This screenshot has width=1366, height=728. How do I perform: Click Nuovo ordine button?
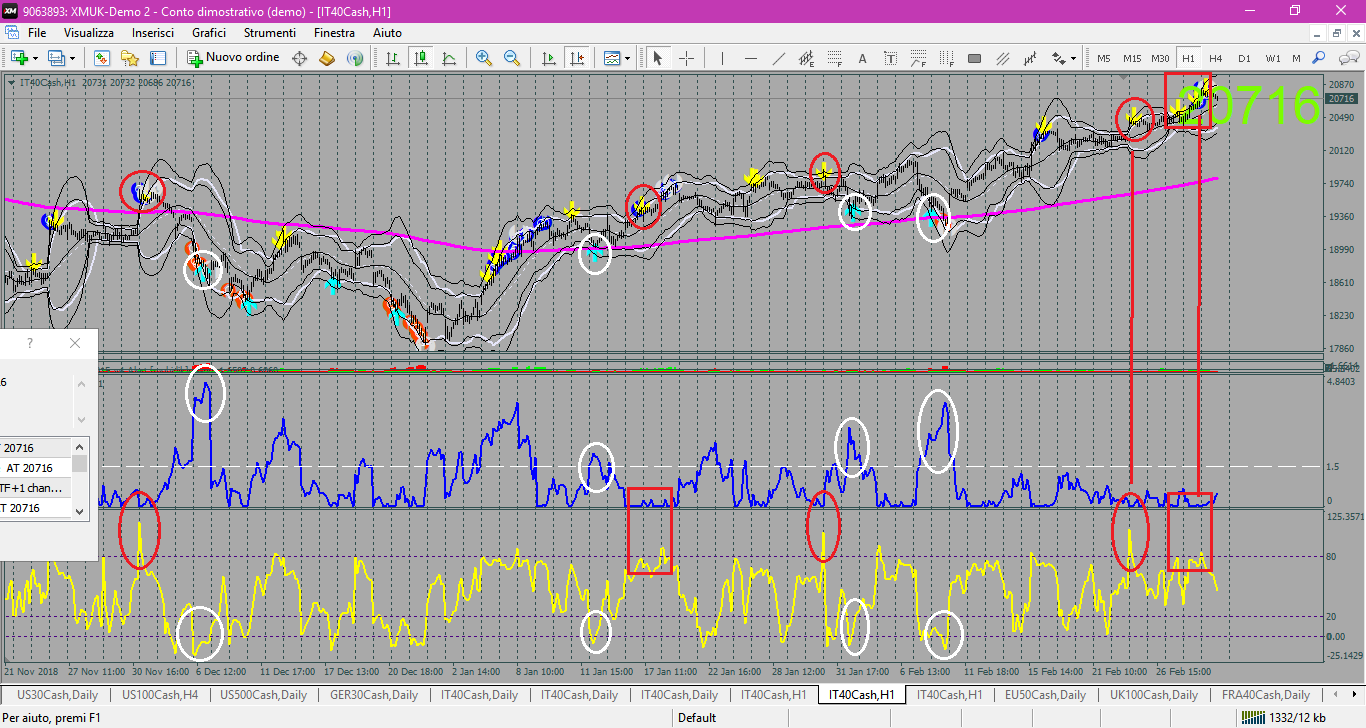pos(233,58)
